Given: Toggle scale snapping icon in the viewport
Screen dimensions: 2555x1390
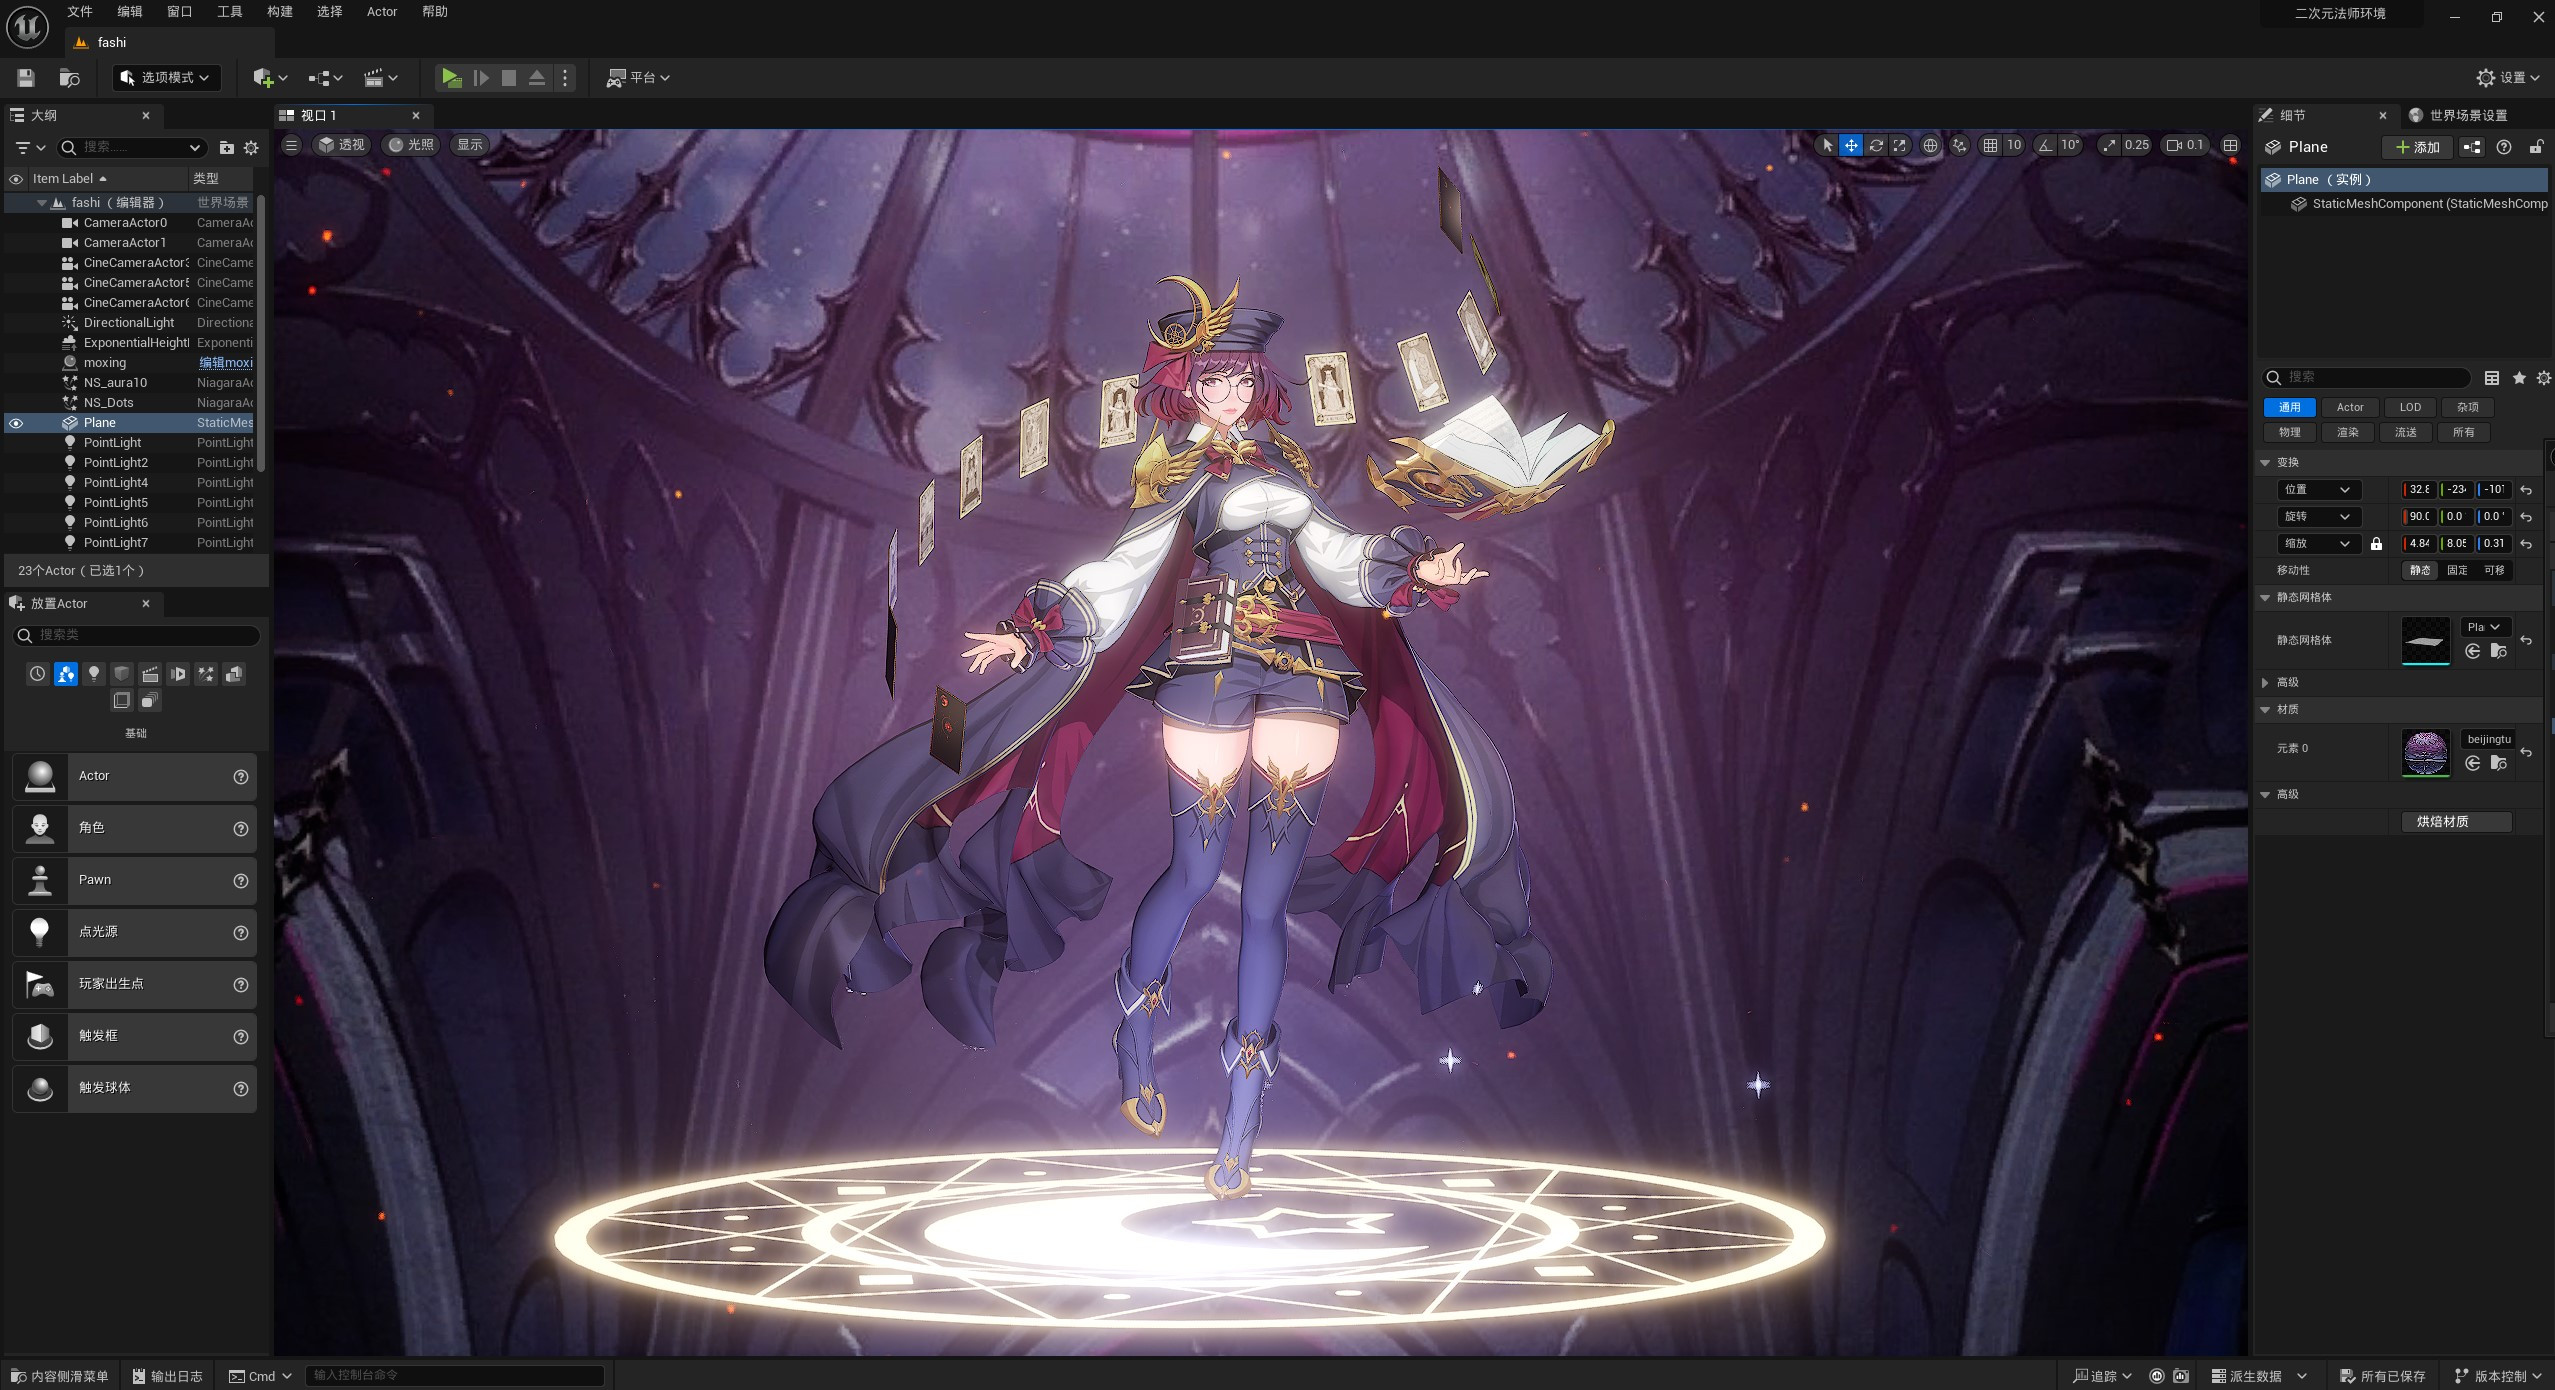Looking at the screenshot, I should click(2109, 145).
